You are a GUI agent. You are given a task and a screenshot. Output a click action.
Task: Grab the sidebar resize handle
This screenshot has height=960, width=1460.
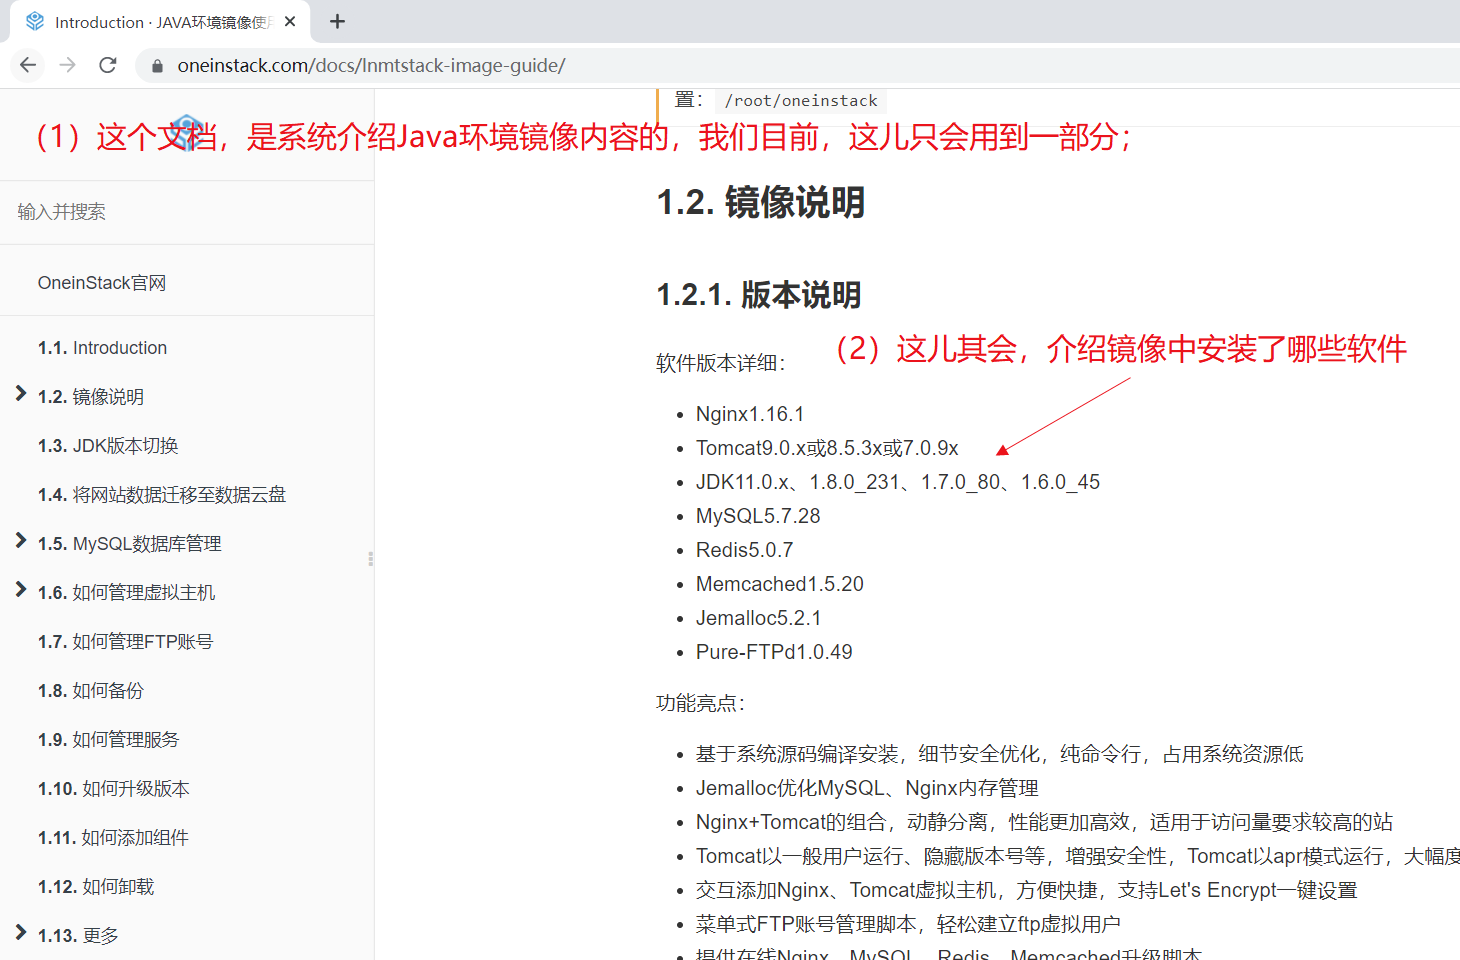pyautogui.click(x=371, y=559)
